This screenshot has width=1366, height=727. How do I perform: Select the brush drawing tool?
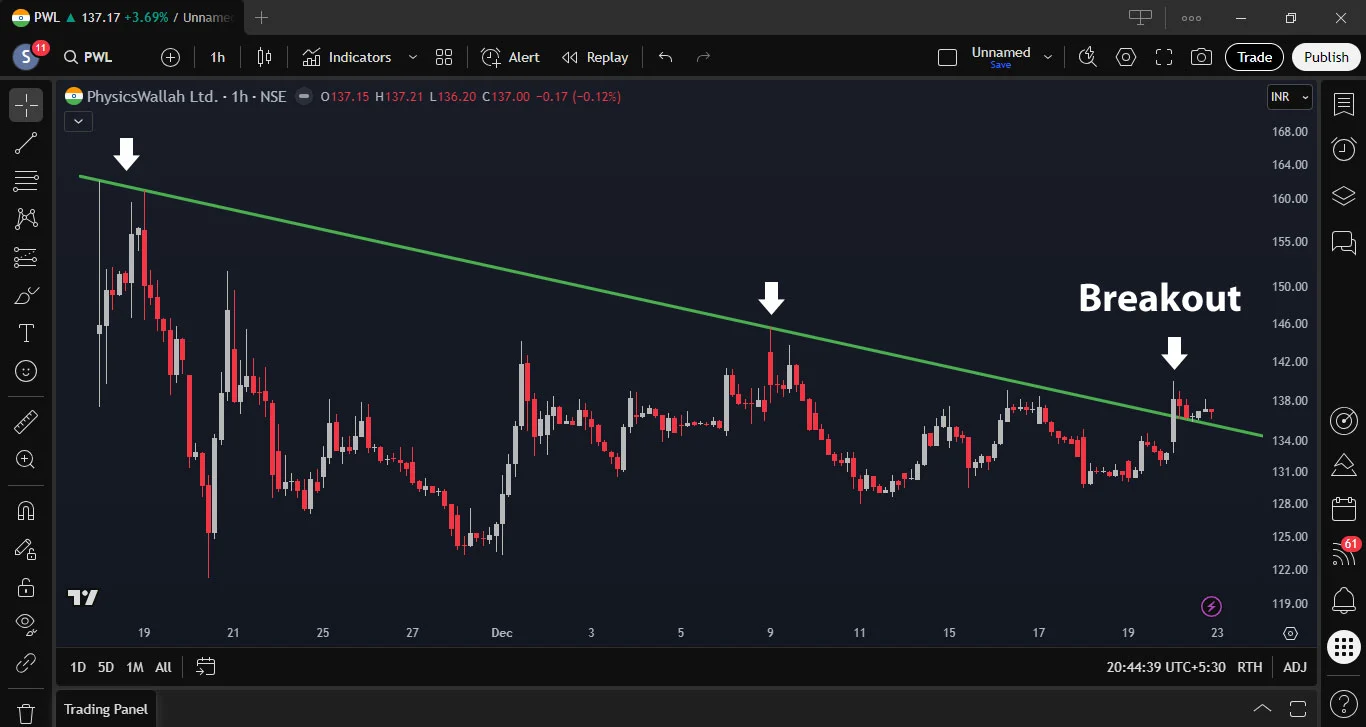pyautogui.click(x=26, y=295)
